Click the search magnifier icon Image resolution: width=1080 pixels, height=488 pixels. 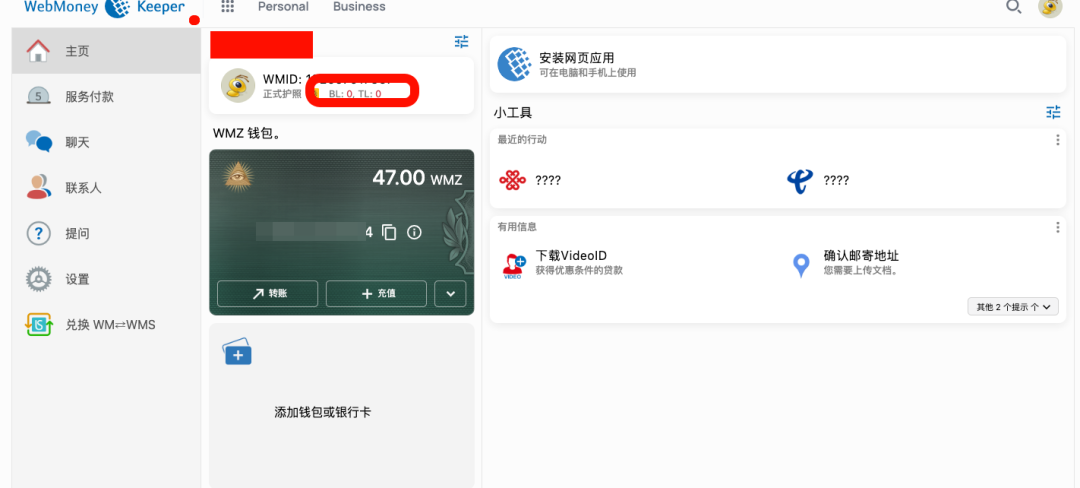point(1013,7)
